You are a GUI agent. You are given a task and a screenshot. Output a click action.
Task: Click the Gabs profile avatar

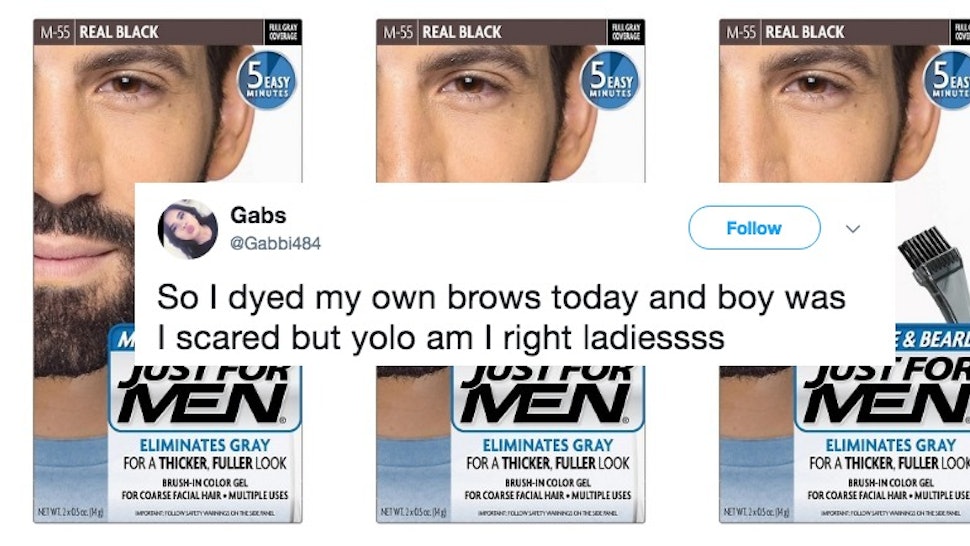point(187,229)
